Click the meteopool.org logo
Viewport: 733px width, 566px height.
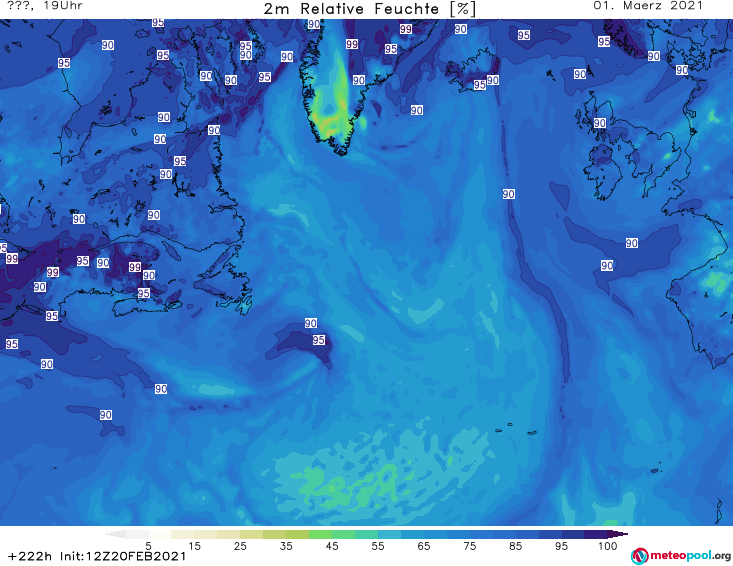(x=681, y=556)
